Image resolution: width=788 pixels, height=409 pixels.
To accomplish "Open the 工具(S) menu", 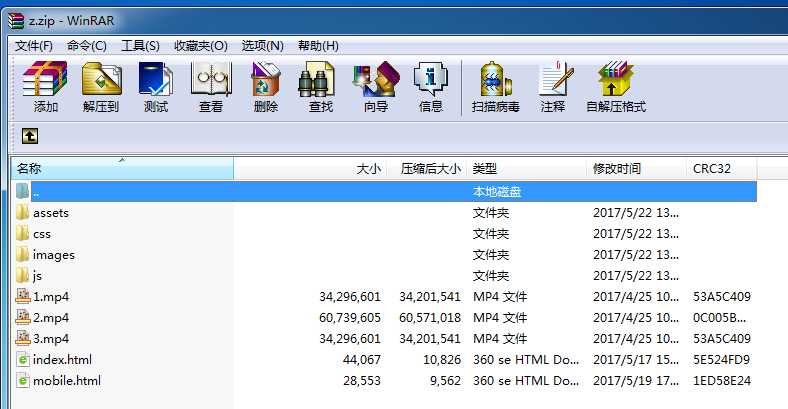I will click(140, 46).
